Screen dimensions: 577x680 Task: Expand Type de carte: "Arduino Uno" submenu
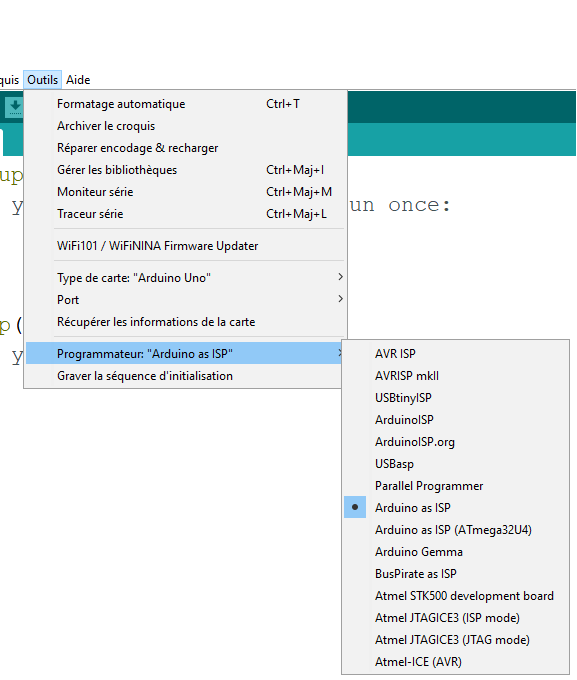[185, 278]
